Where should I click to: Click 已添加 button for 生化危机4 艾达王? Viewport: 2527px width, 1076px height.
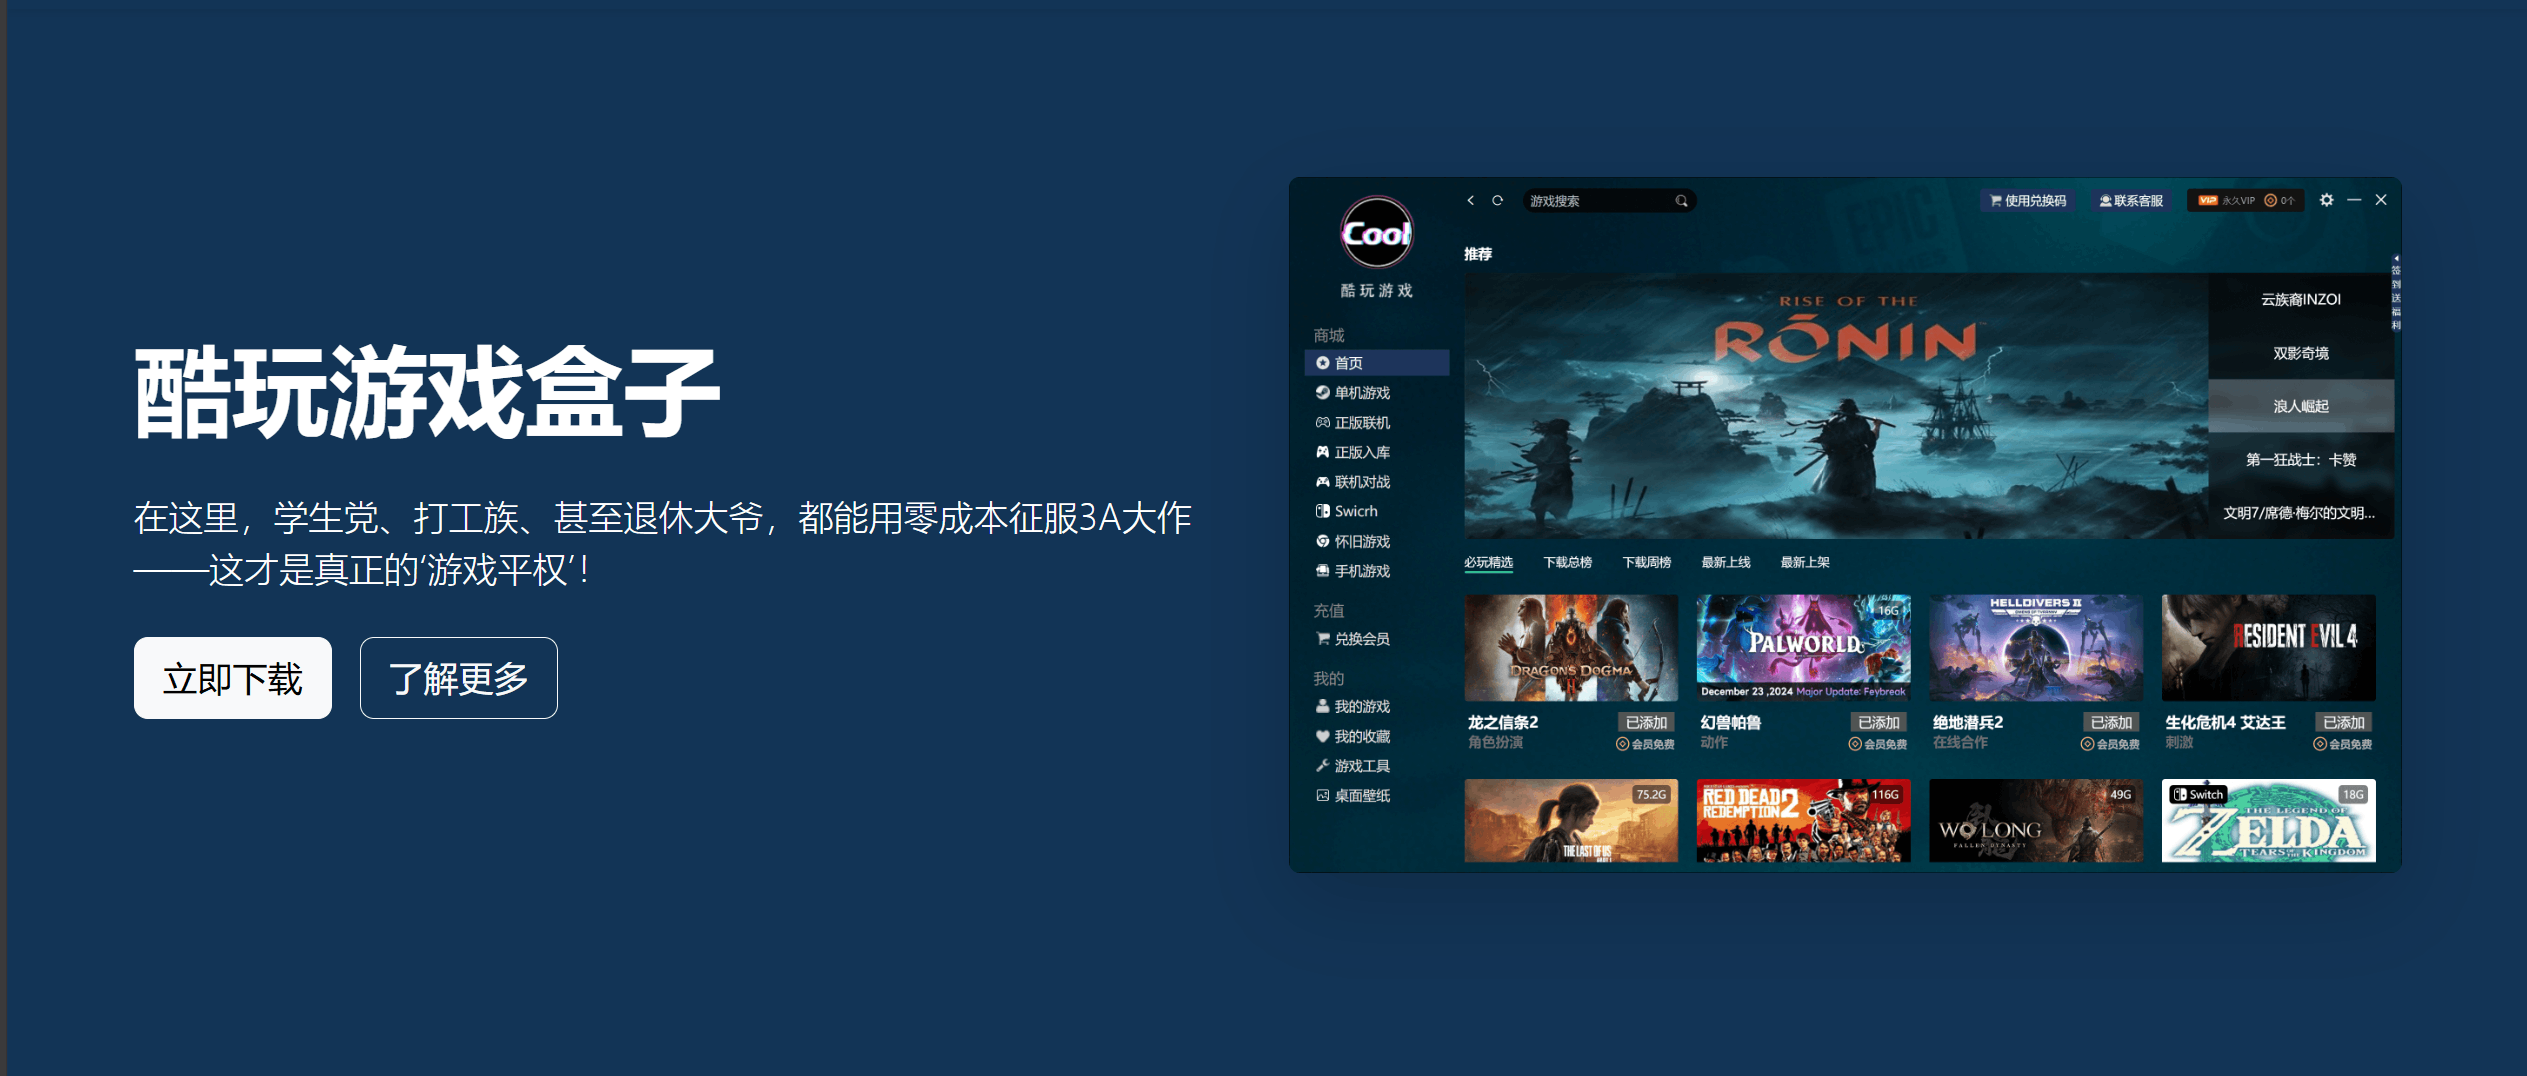pos(2343,722)
